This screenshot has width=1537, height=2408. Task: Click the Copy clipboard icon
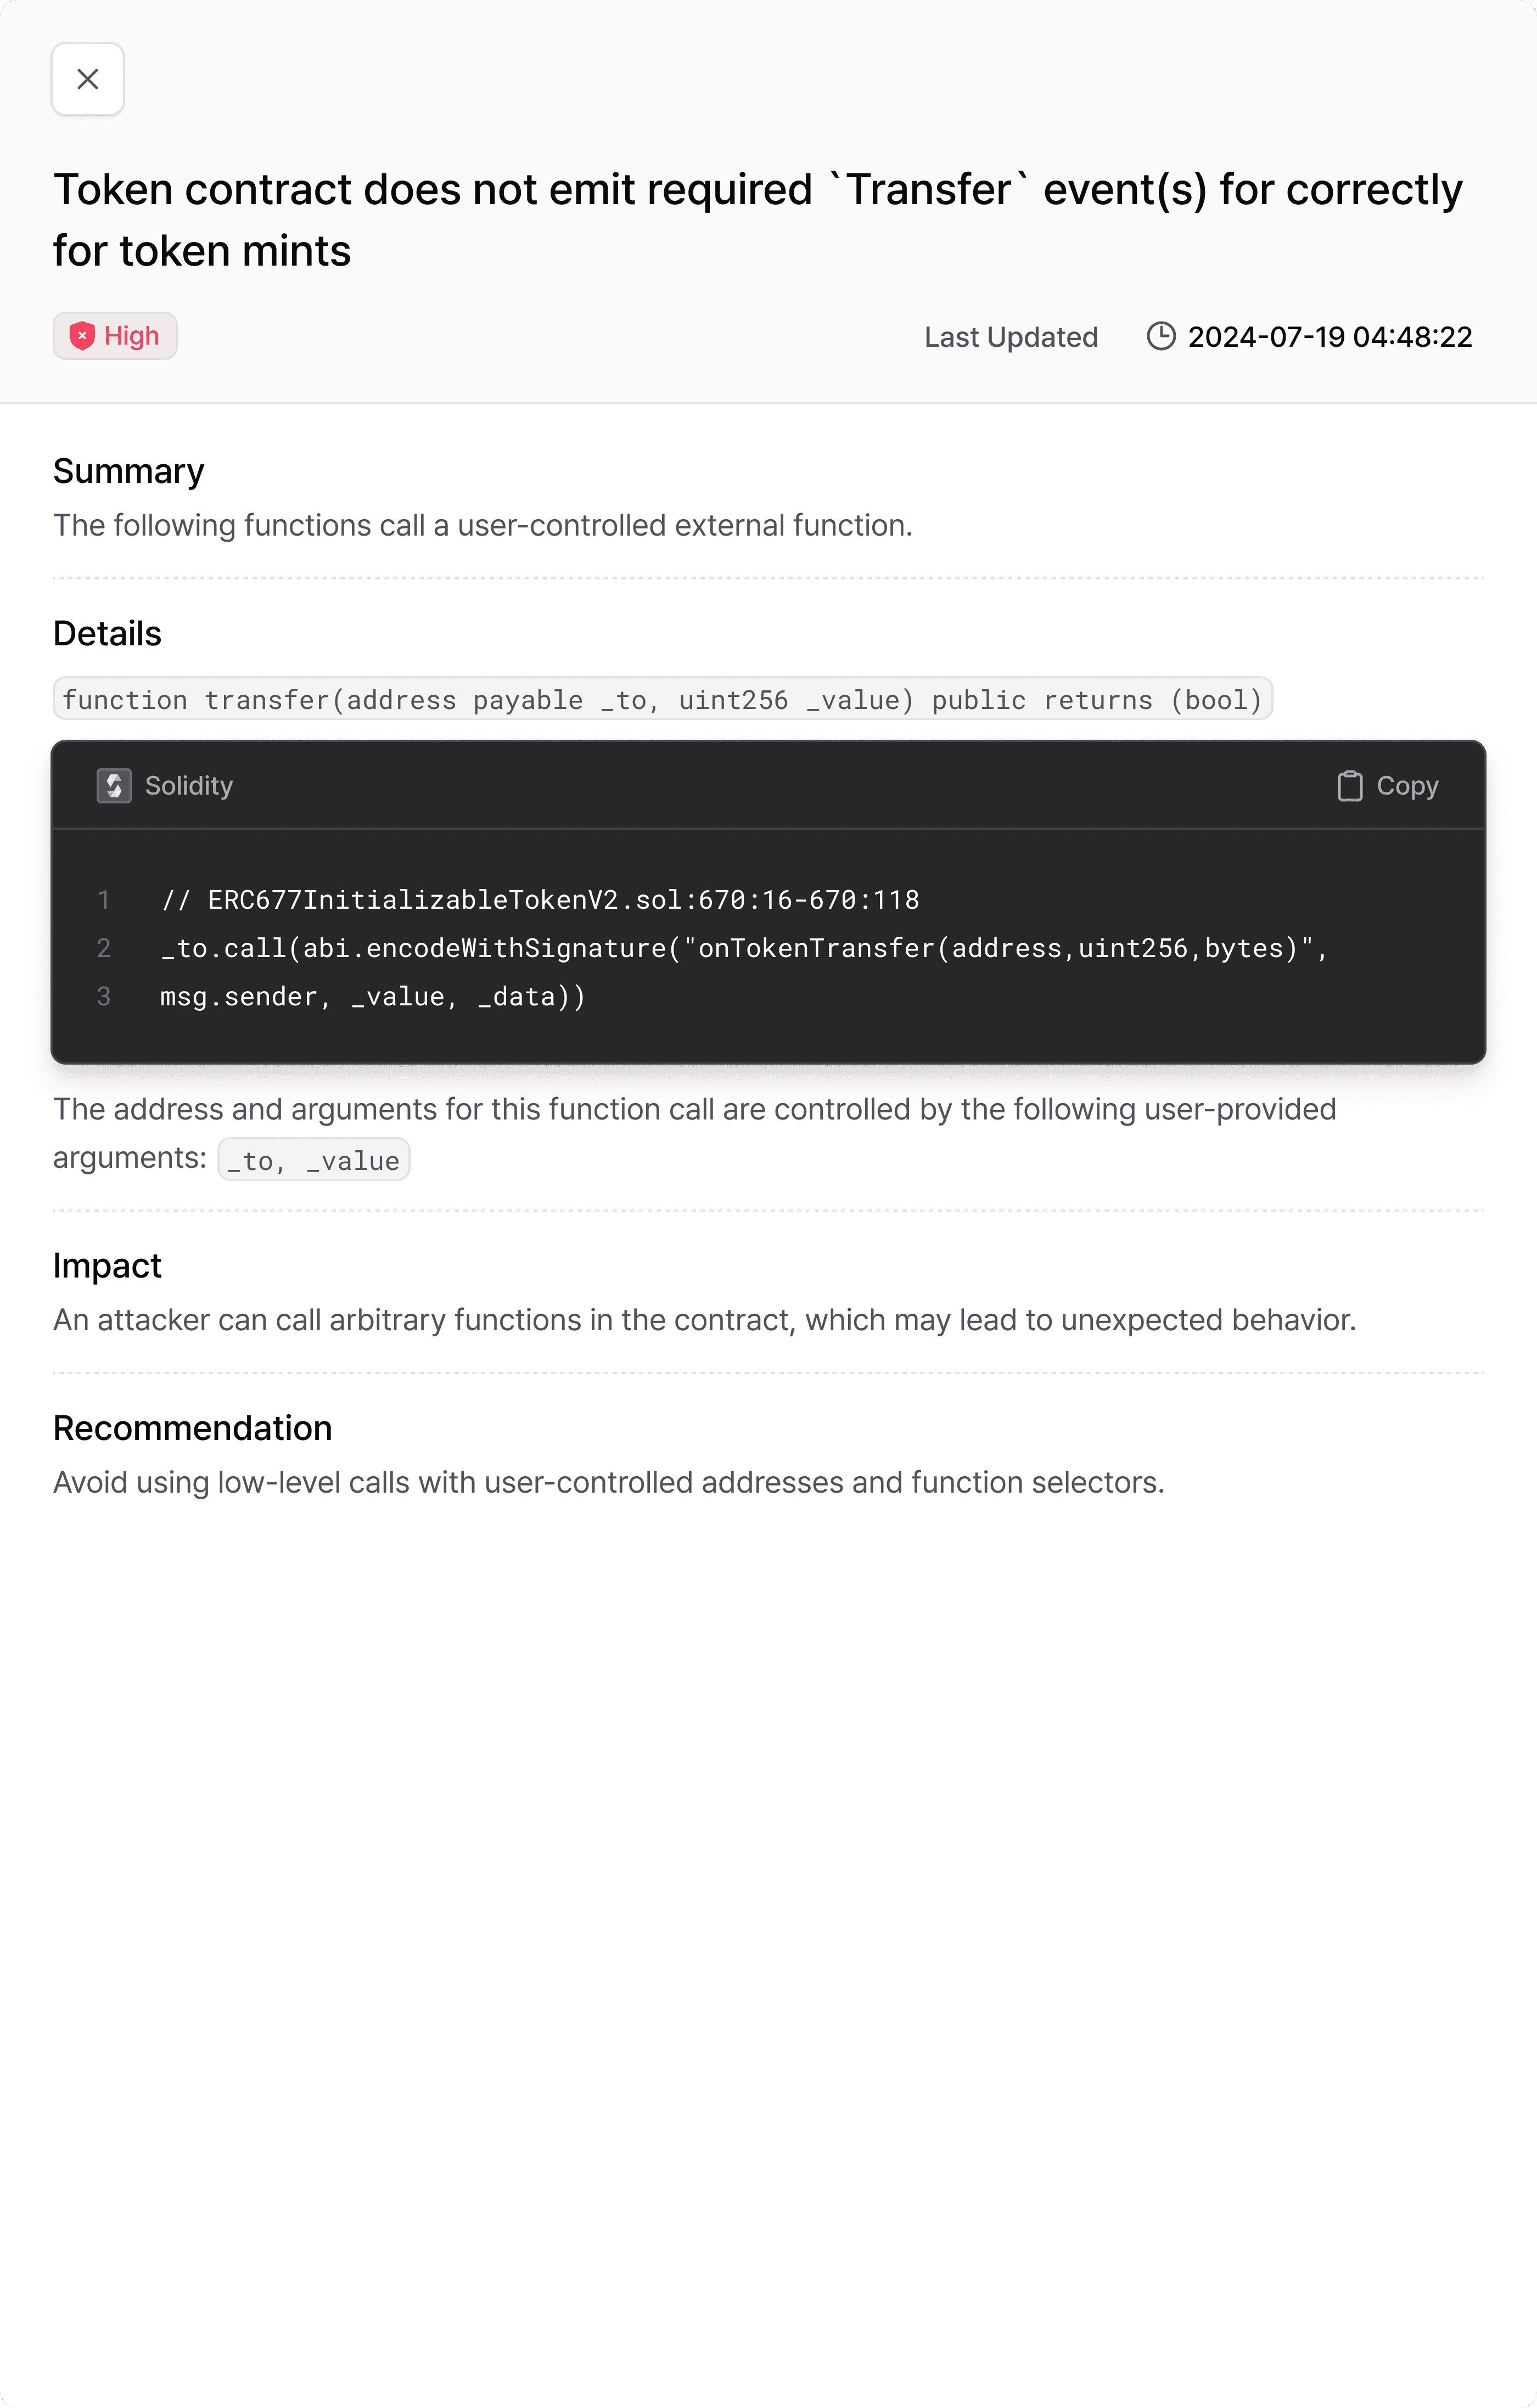pyautogui.click(x=1350, y=786)
